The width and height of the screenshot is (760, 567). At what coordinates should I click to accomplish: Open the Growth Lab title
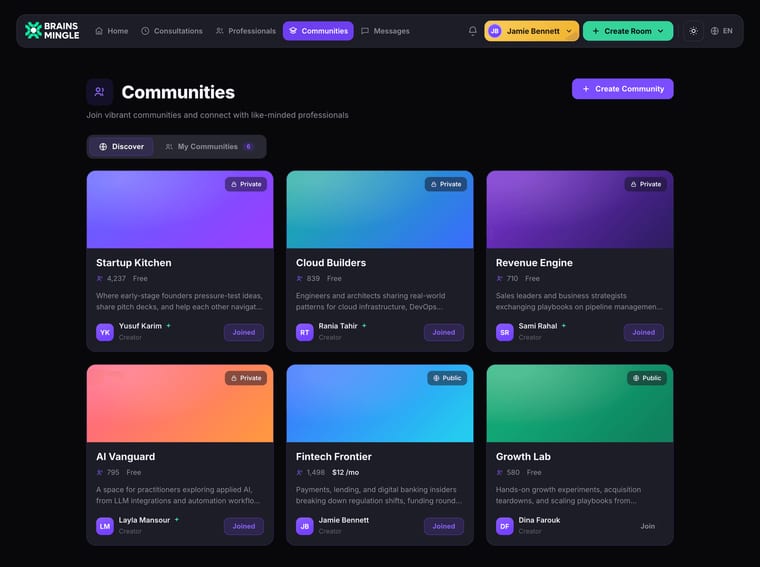tap(523, 457)
